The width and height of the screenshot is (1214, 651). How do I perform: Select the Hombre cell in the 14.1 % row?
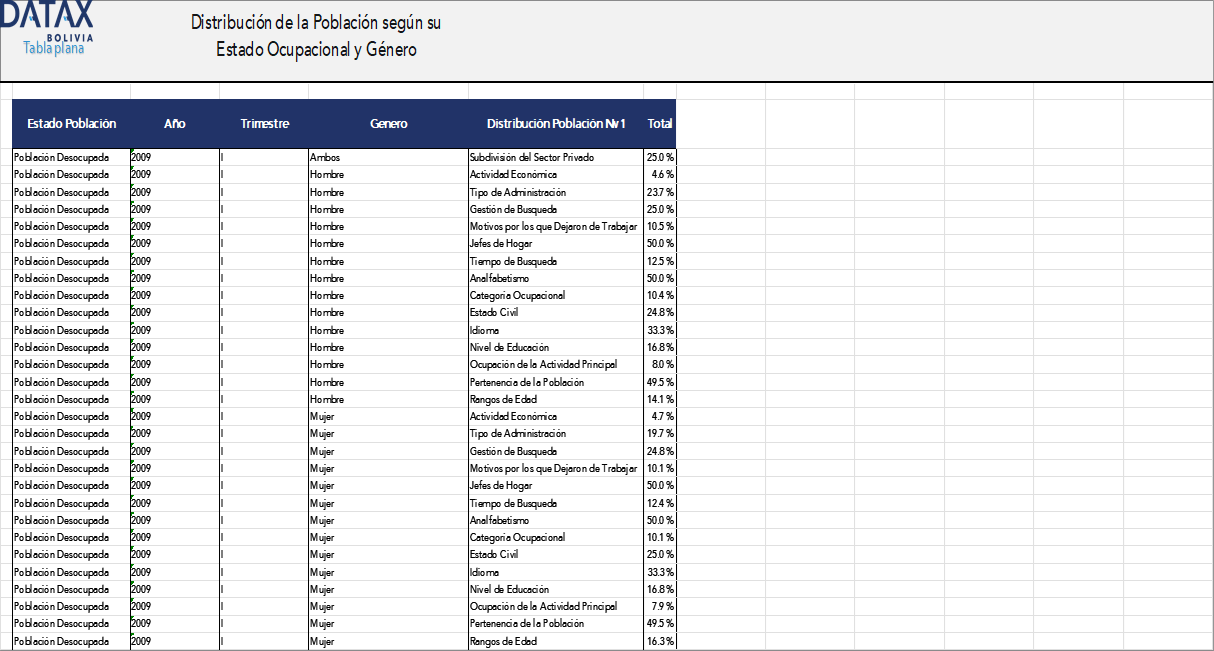tap(388, 399)
